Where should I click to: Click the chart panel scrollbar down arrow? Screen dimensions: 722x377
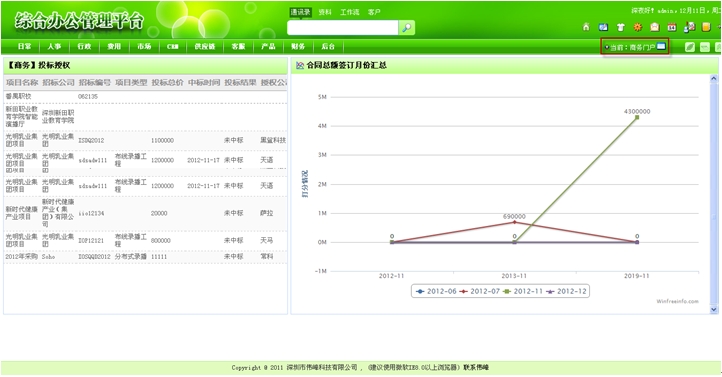(x=714, y=310)
